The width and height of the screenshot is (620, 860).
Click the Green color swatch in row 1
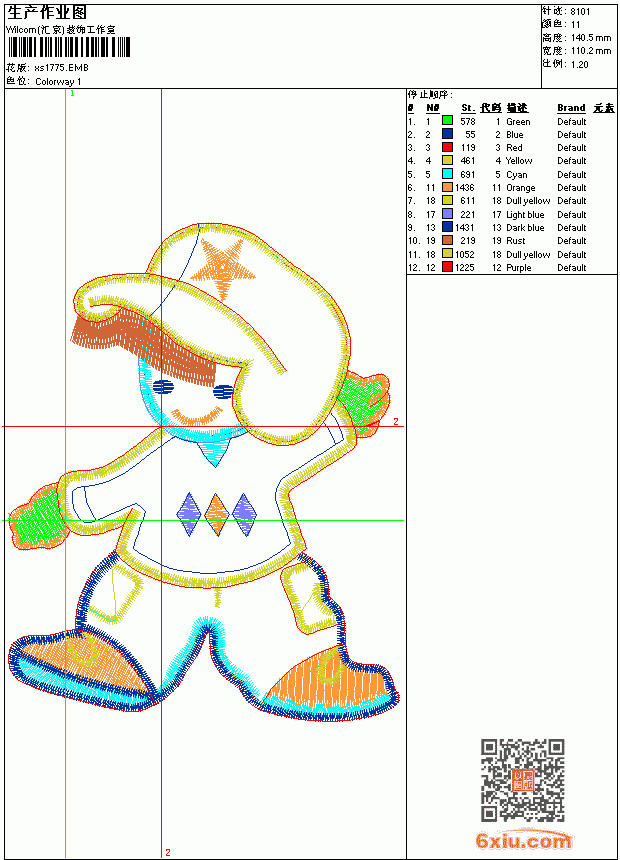point(447,121)
